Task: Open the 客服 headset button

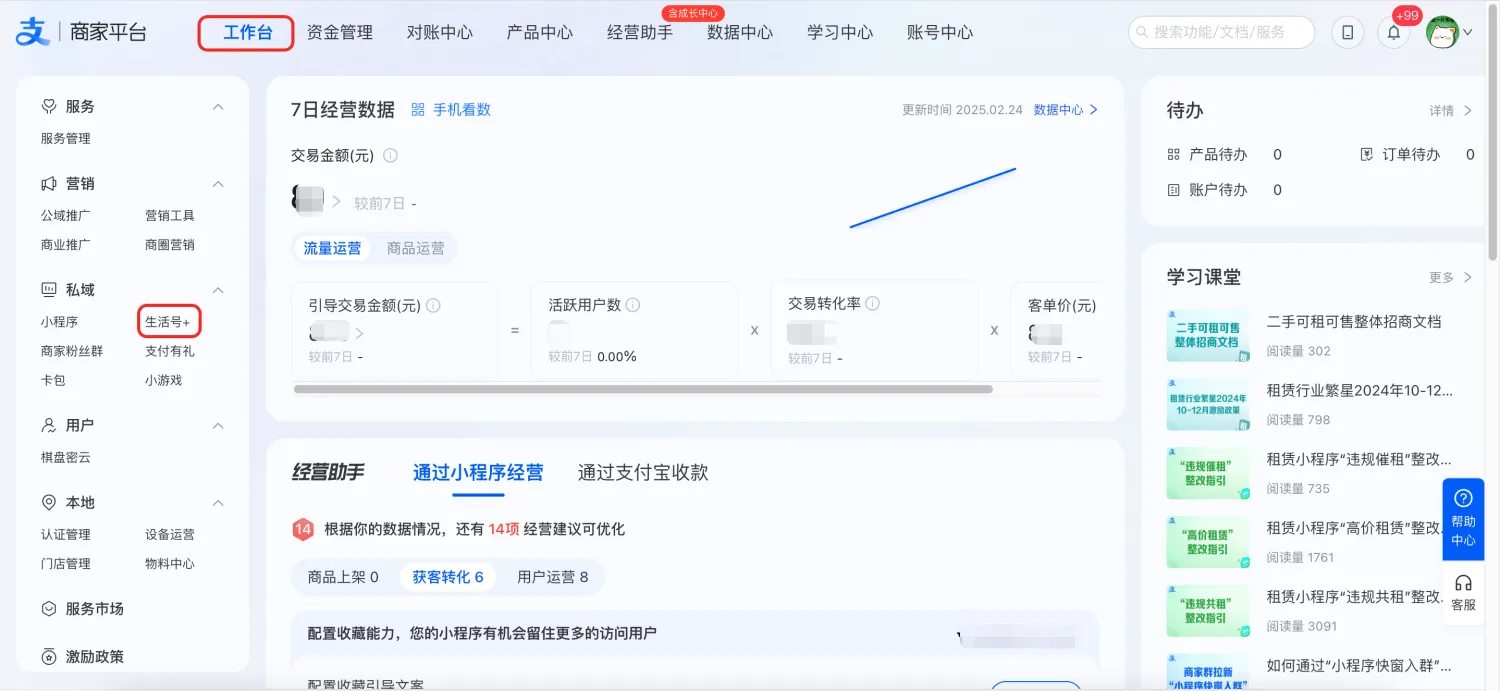Action: pyautogui.click(x=1463, y=593)
